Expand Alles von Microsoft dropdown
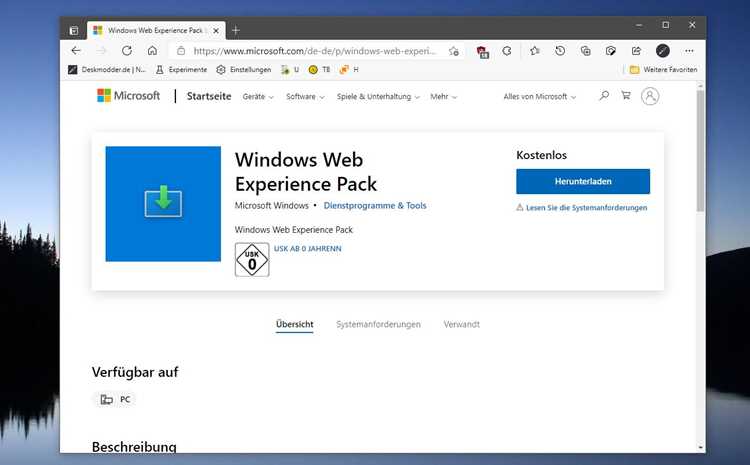Image resolution: width=750 pixels, height=465 pixels. point(540,97)
